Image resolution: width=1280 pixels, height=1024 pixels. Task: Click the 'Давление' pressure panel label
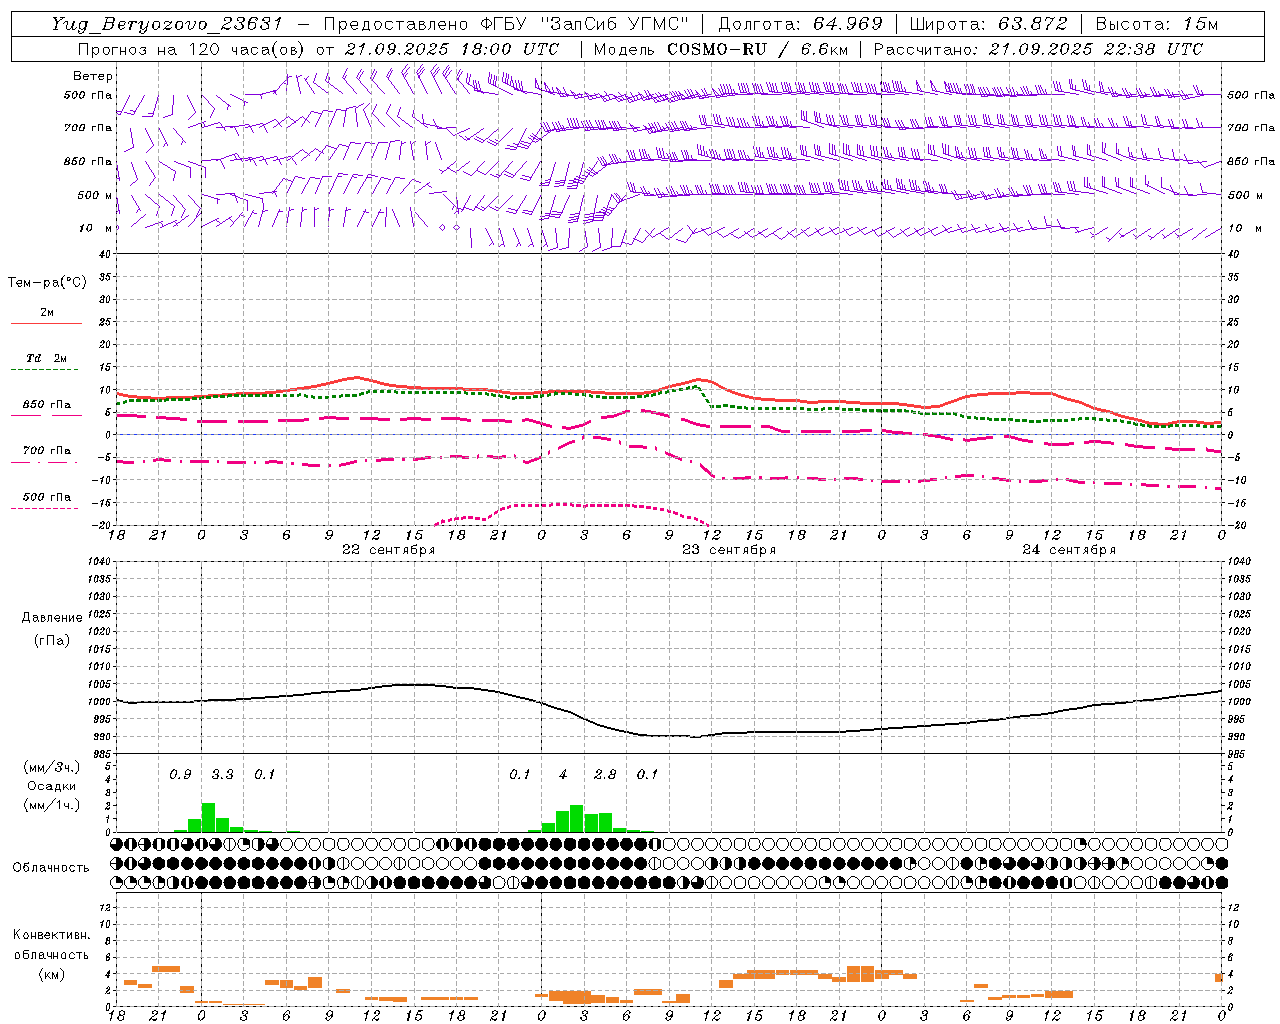click(52, 618)
